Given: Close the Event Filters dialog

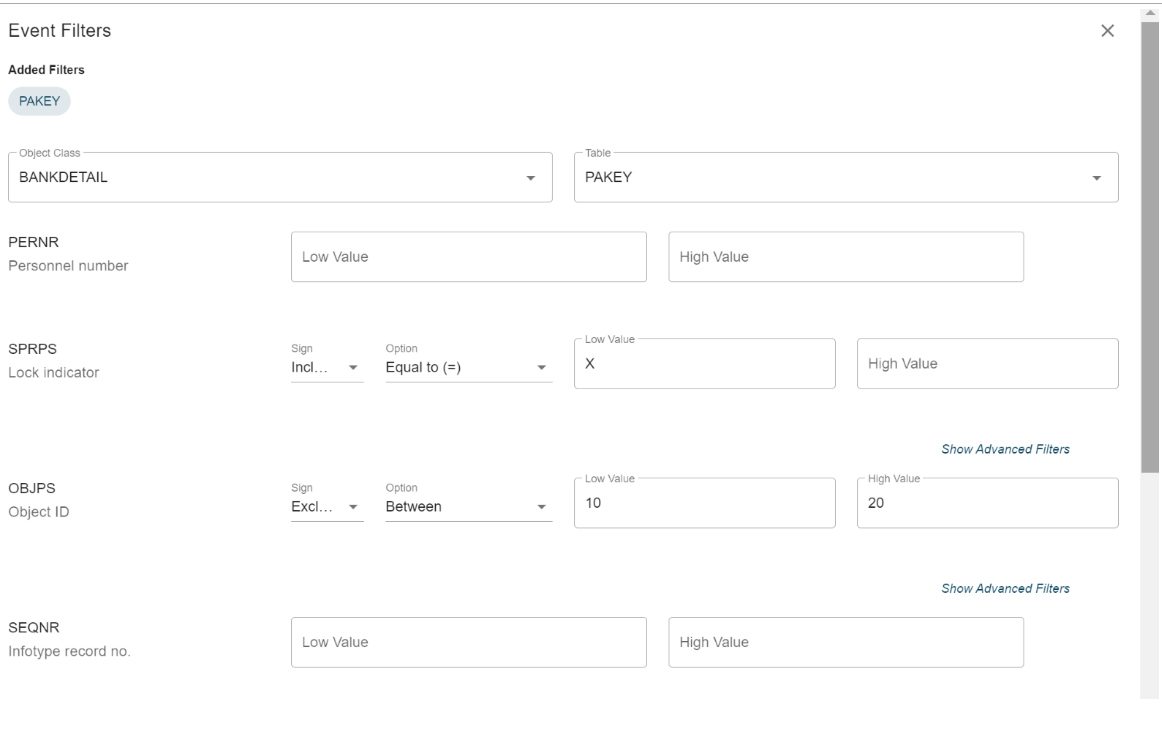Looking at the screenshot, I should (1107, 31).
